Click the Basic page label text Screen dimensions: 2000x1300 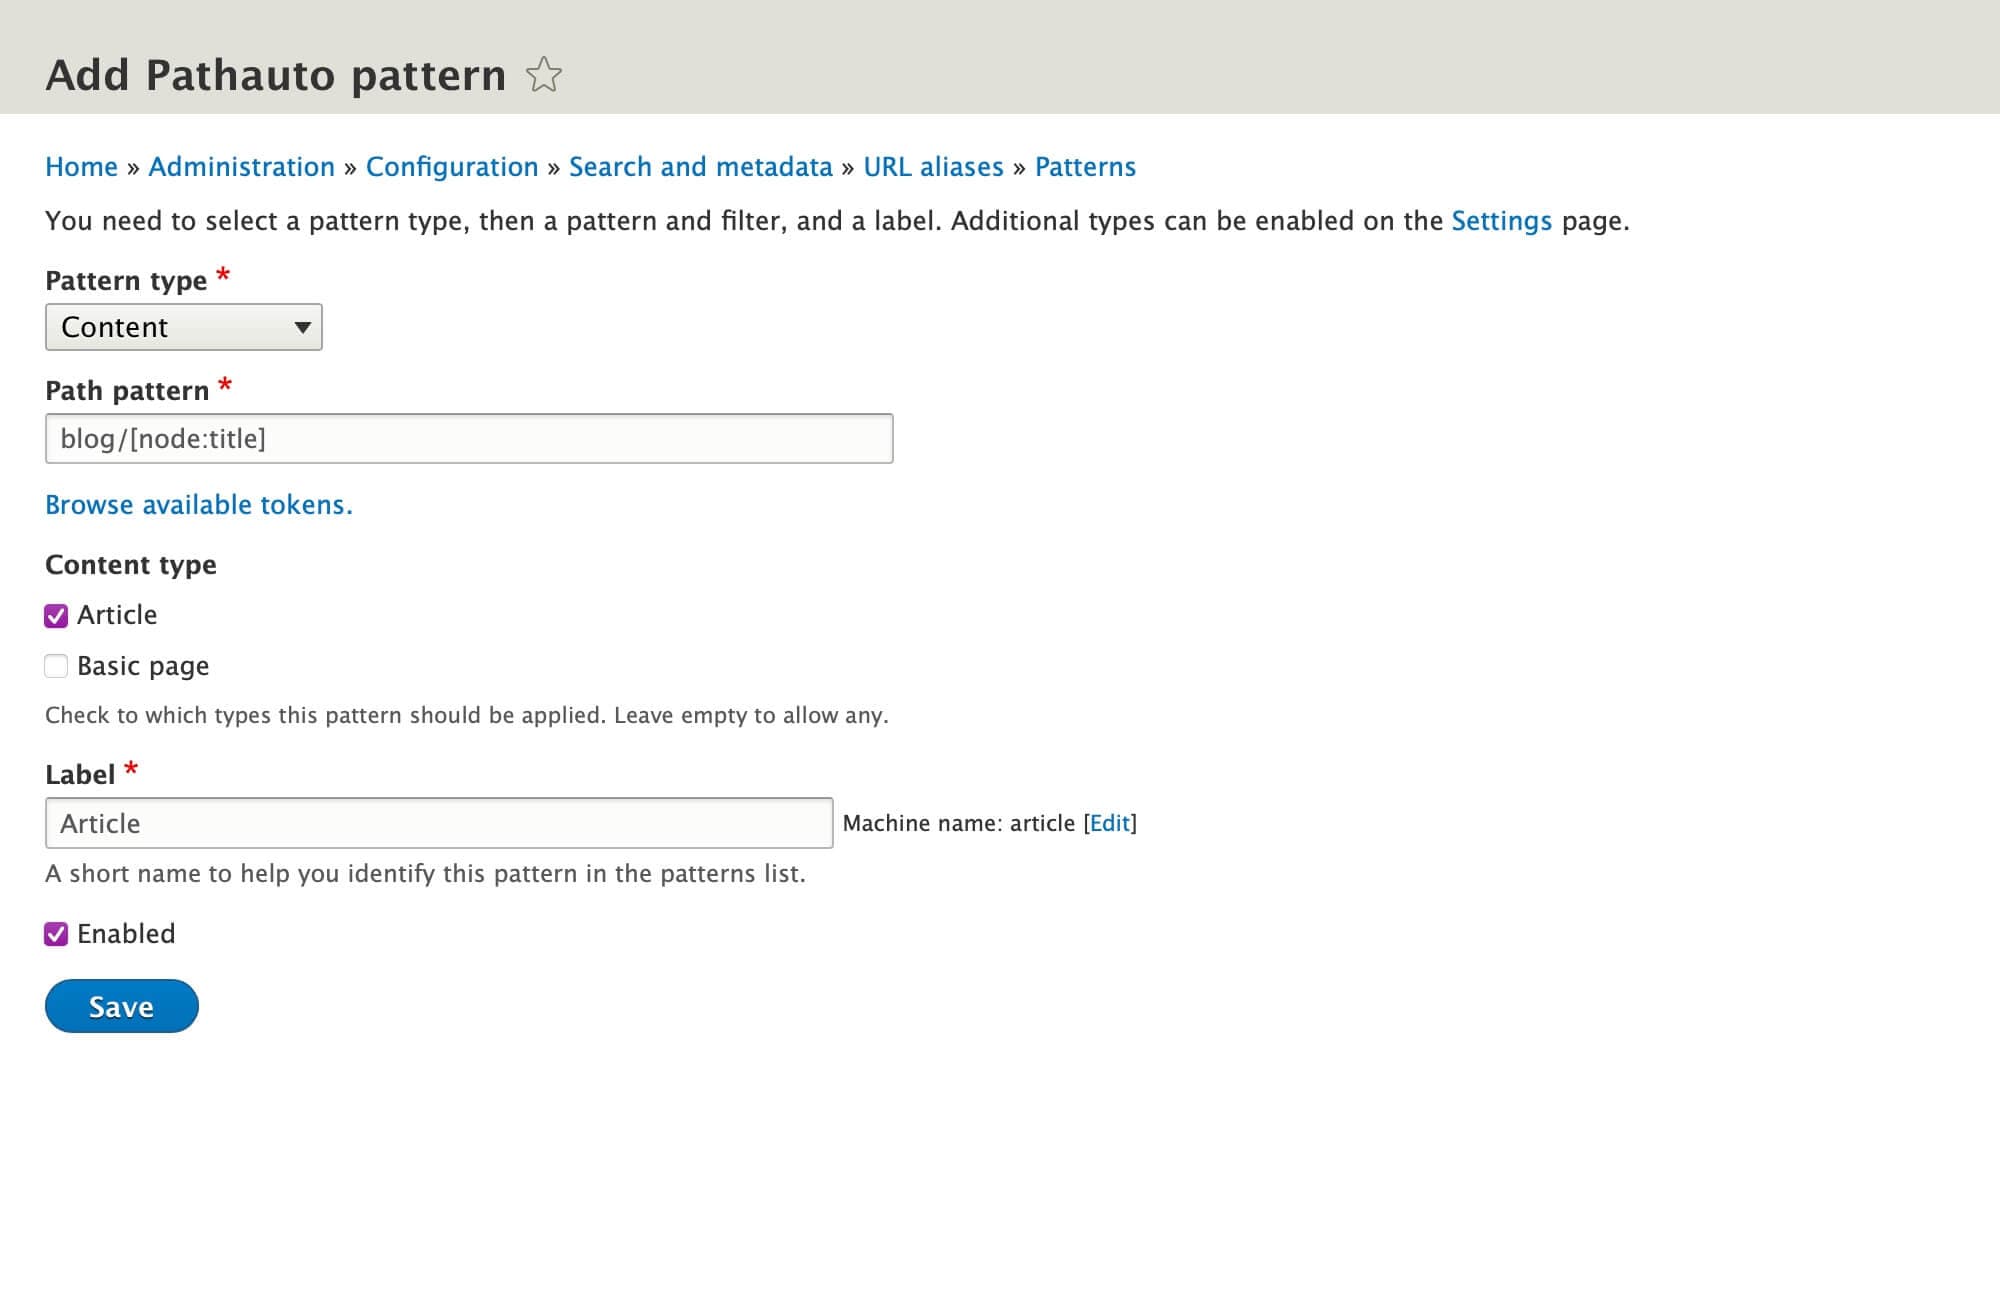pyautogui.click(x=143, y=666)
